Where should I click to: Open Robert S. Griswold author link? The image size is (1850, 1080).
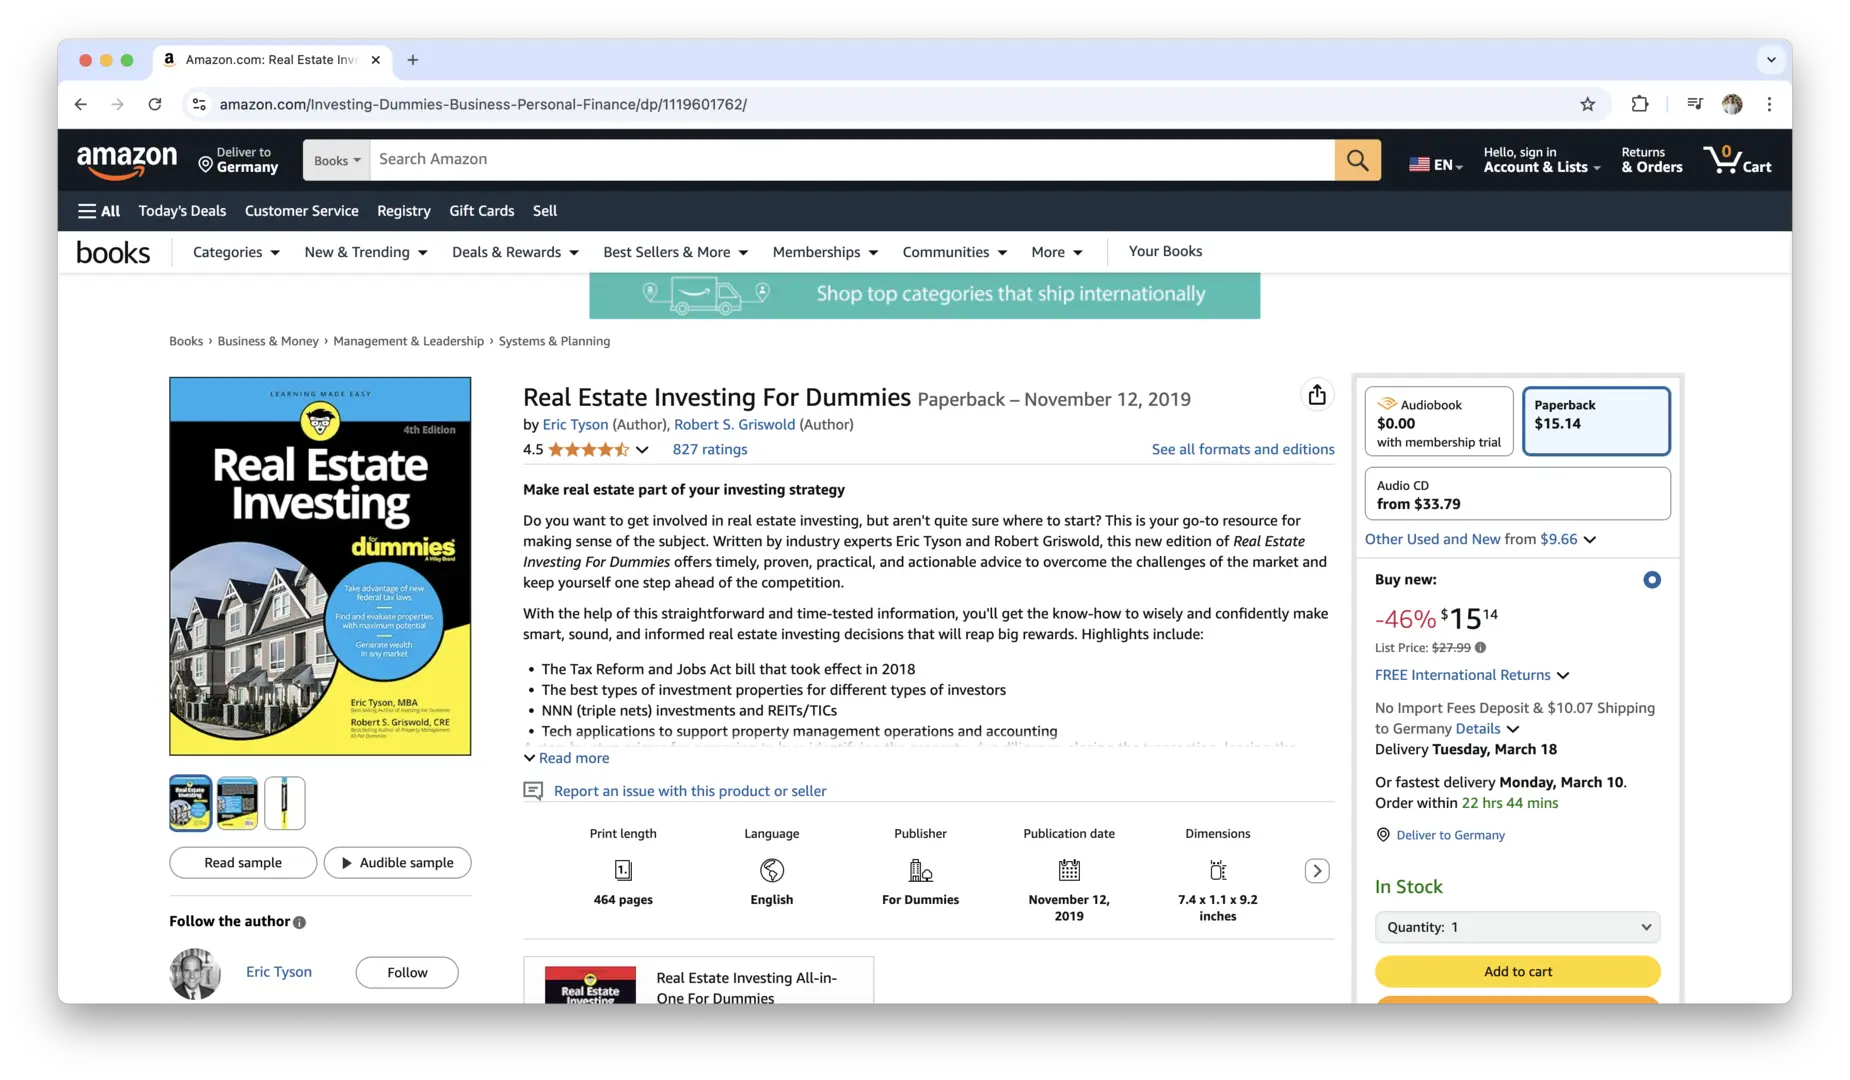coord(734,425)
